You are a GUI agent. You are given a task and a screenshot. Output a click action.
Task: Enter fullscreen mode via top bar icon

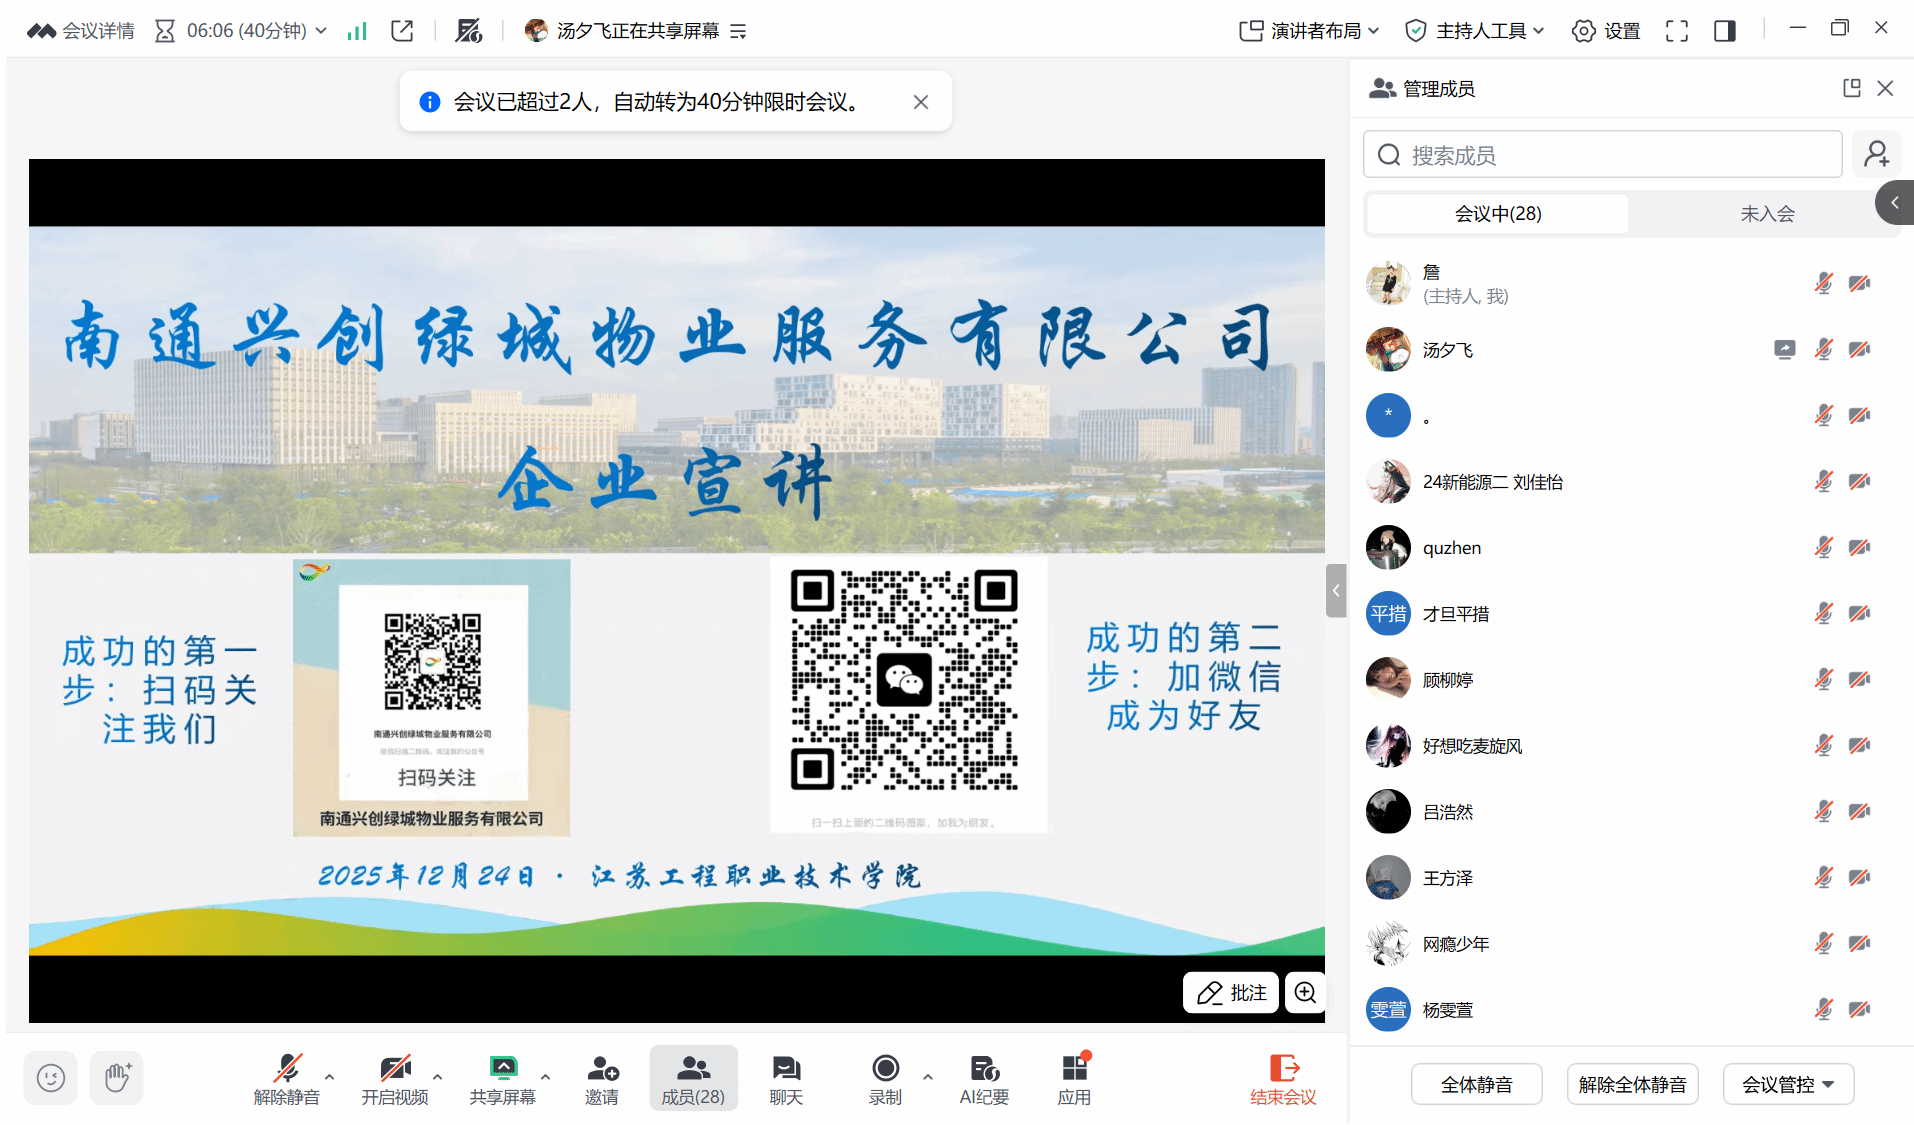tap(1676, 31)
